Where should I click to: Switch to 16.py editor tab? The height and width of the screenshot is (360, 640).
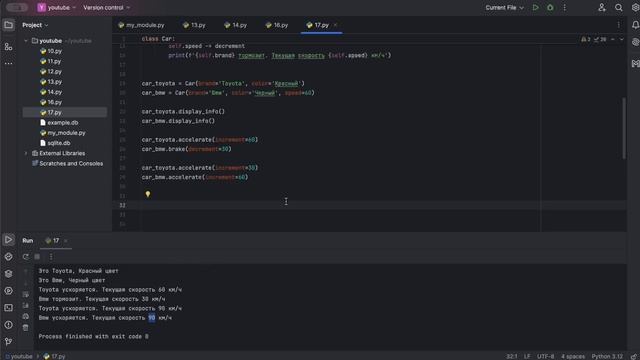click(x=277, y=25)
